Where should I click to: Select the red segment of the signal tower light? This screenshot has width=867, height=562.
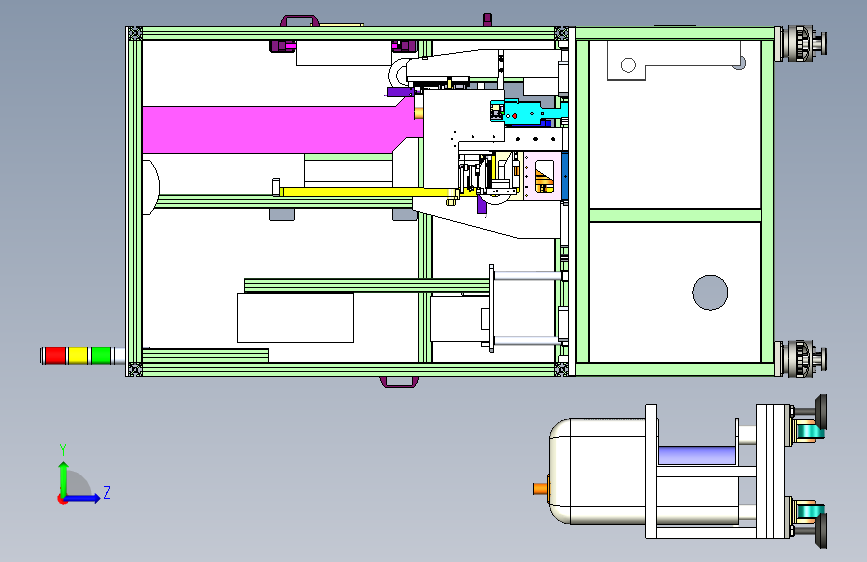coord(55,356)
